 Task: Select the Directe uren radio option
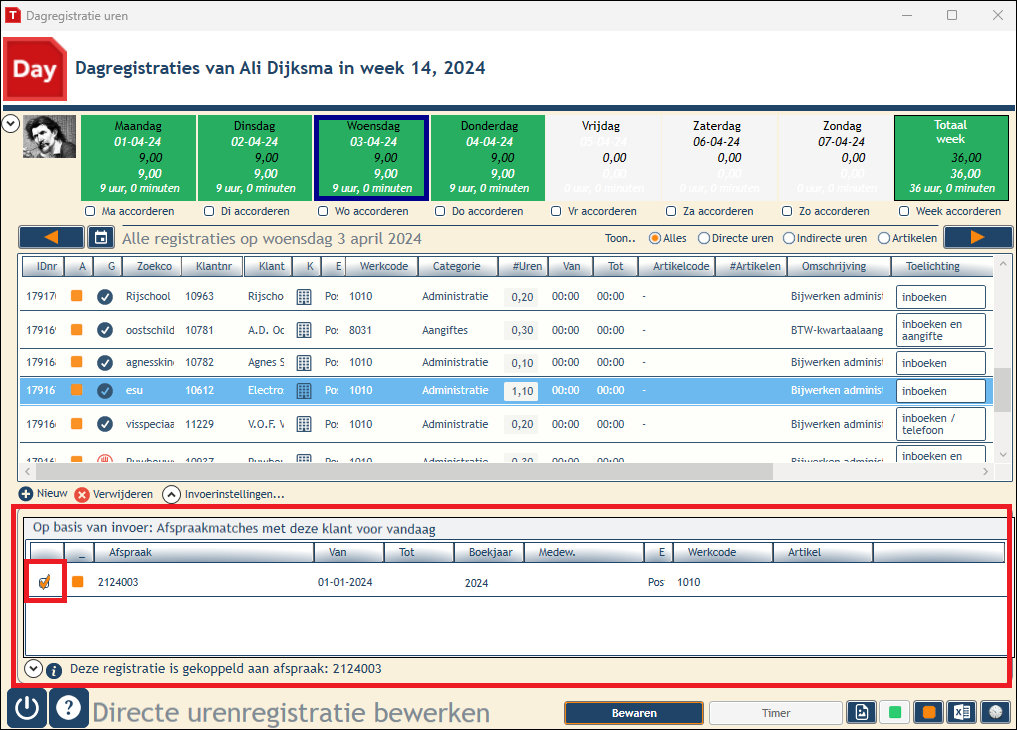(x=704, y=239)
